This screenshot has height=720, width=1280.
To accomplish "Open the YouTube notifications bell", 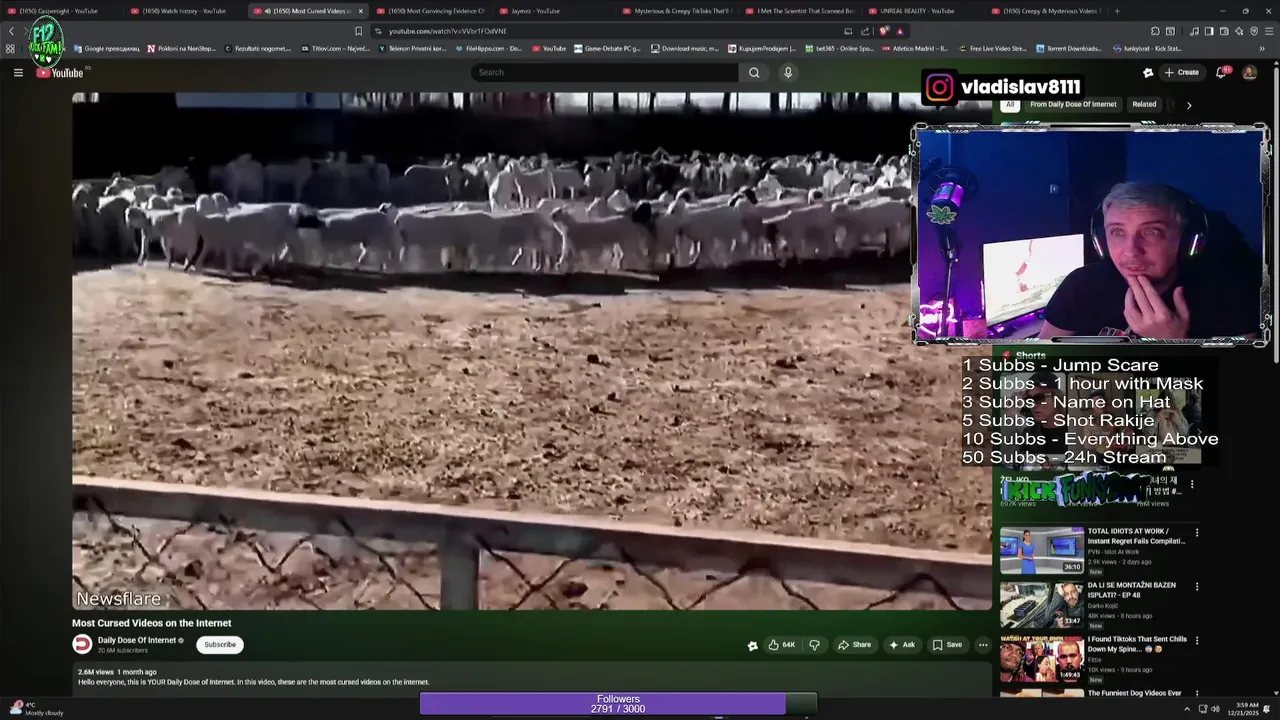I will coord(1221,72).
